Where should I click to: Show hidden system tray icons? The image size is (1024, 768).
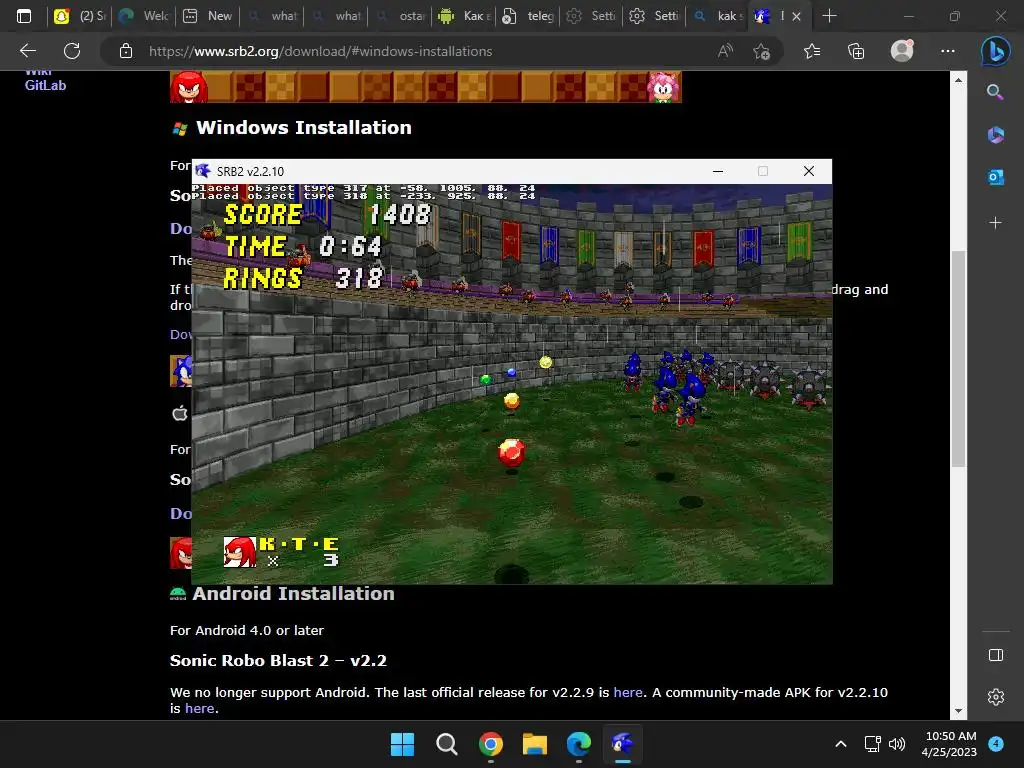(840, 744)
